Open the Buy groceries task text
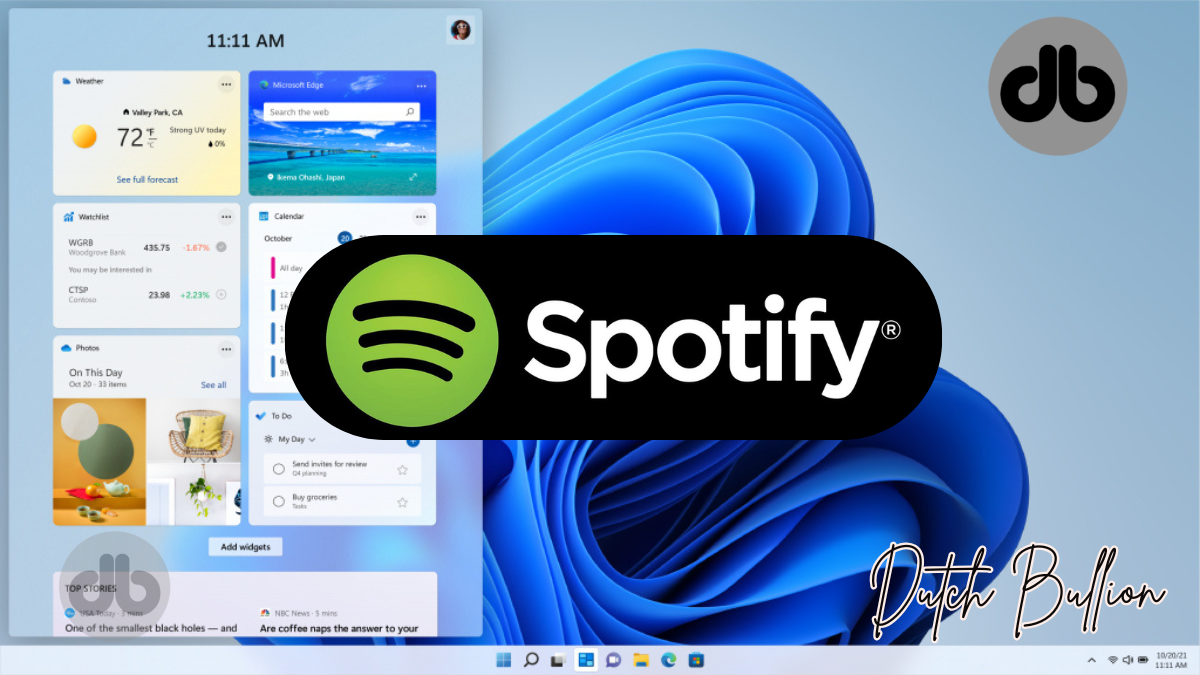This screenshot has height=675, width=1200. pyautogui.click(x=314, y=497)
